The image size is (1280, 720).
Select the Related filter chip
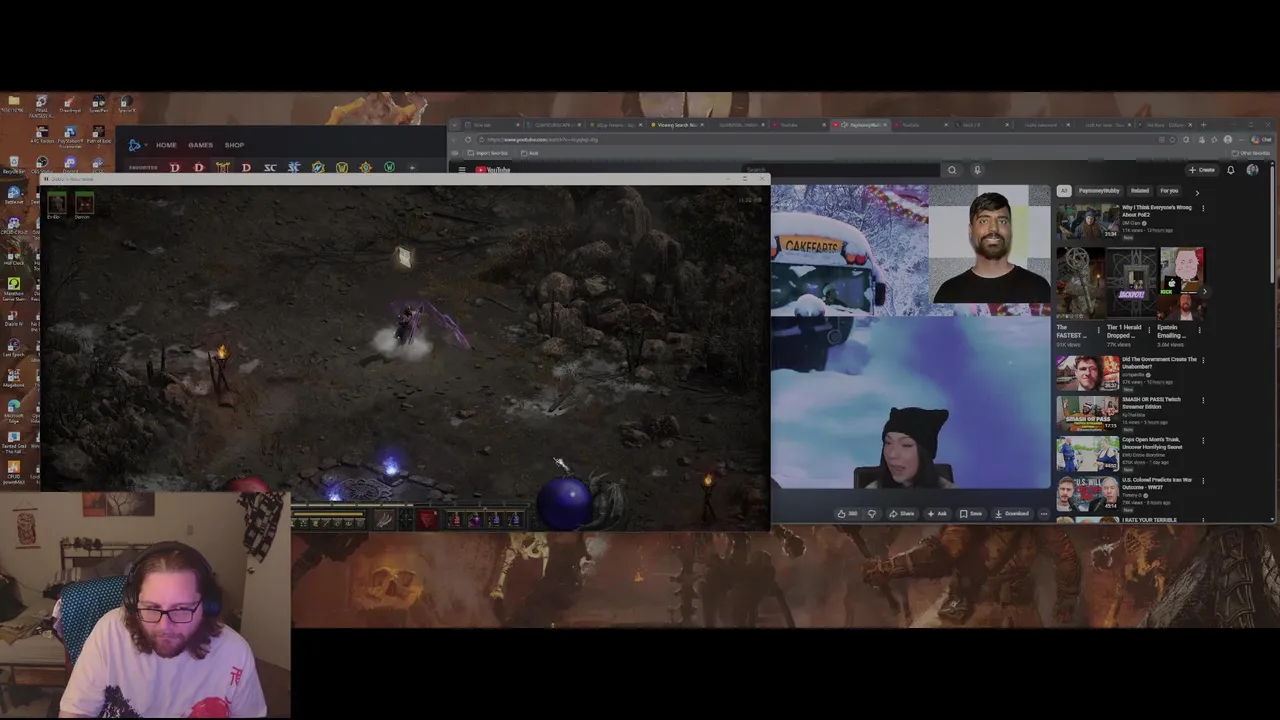click(1140, 191)
